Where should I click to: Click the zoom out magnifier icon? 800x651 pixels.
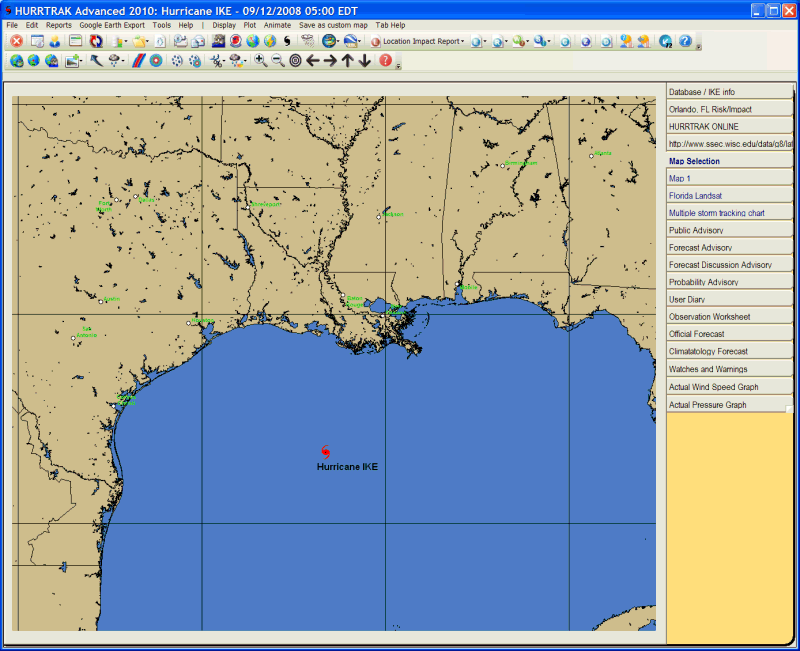[x=278, y=61]
